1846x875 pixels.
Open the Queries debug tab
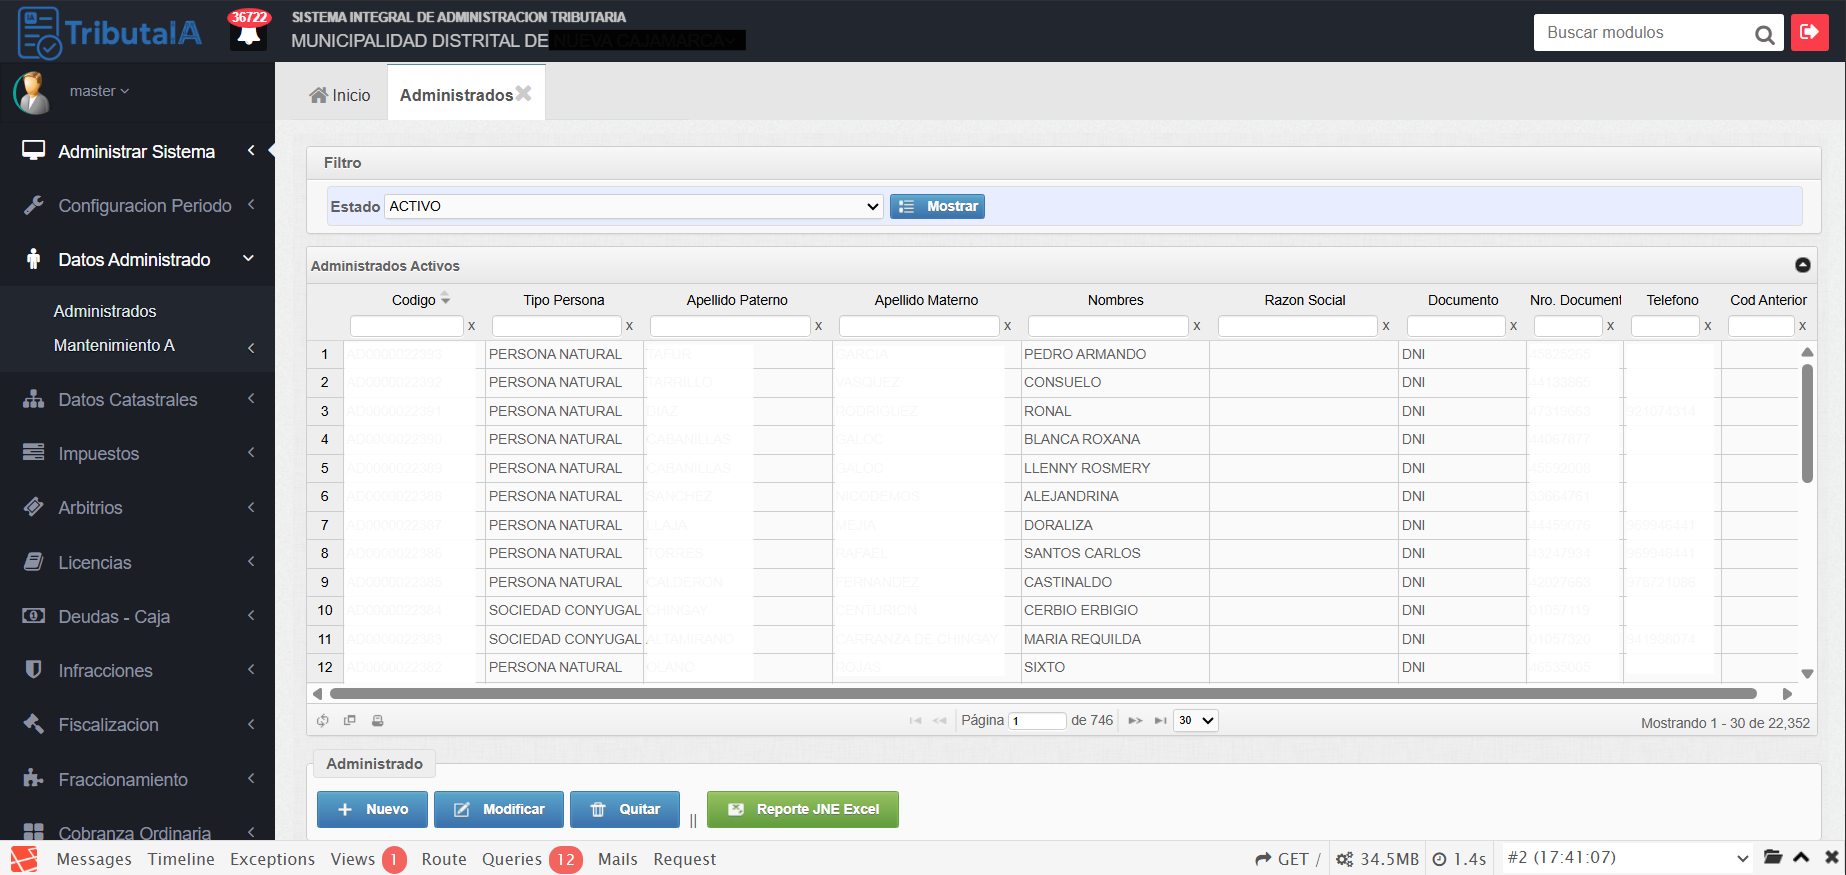[x=512, y=859]
